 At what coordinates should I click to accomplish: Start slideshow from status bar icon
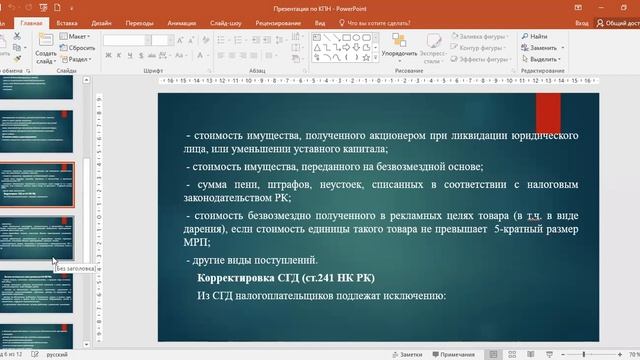click(x=549, y=354)
